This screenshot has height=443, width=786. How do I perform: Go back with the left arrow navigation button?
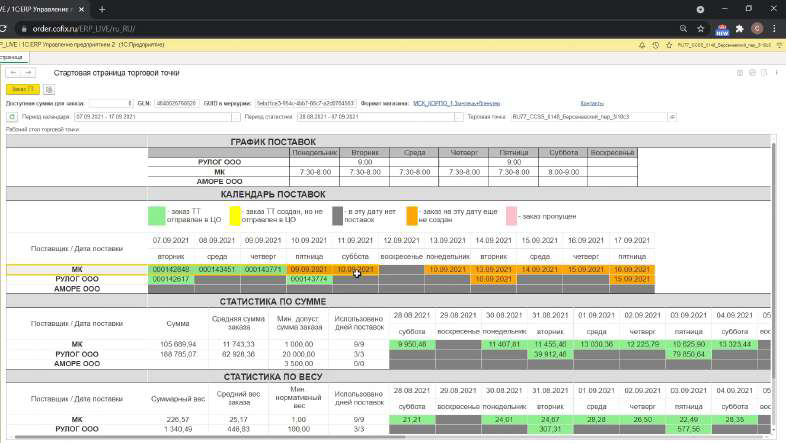tap(14, 73)
